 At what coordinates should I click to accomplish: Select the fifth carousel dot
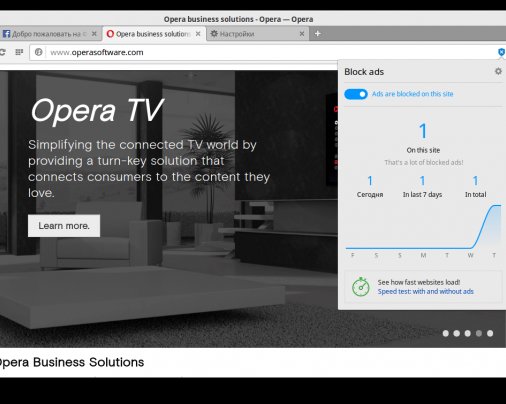click(x=490, y=333)
